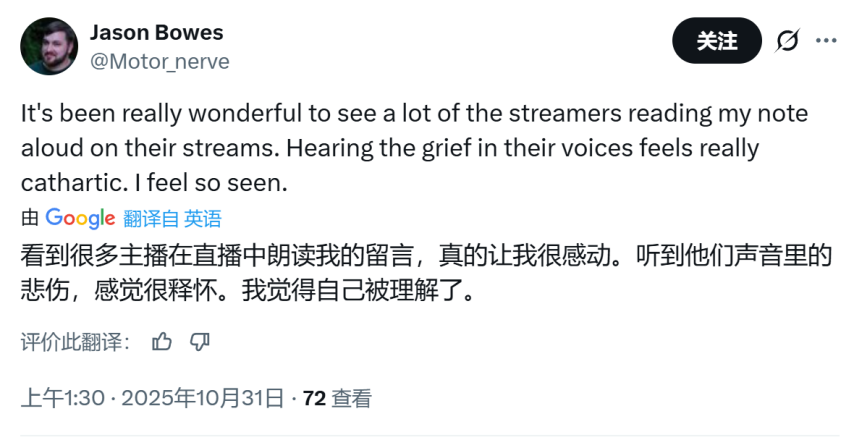
Task: Click the Google logo
Action: tap(80, 218)
